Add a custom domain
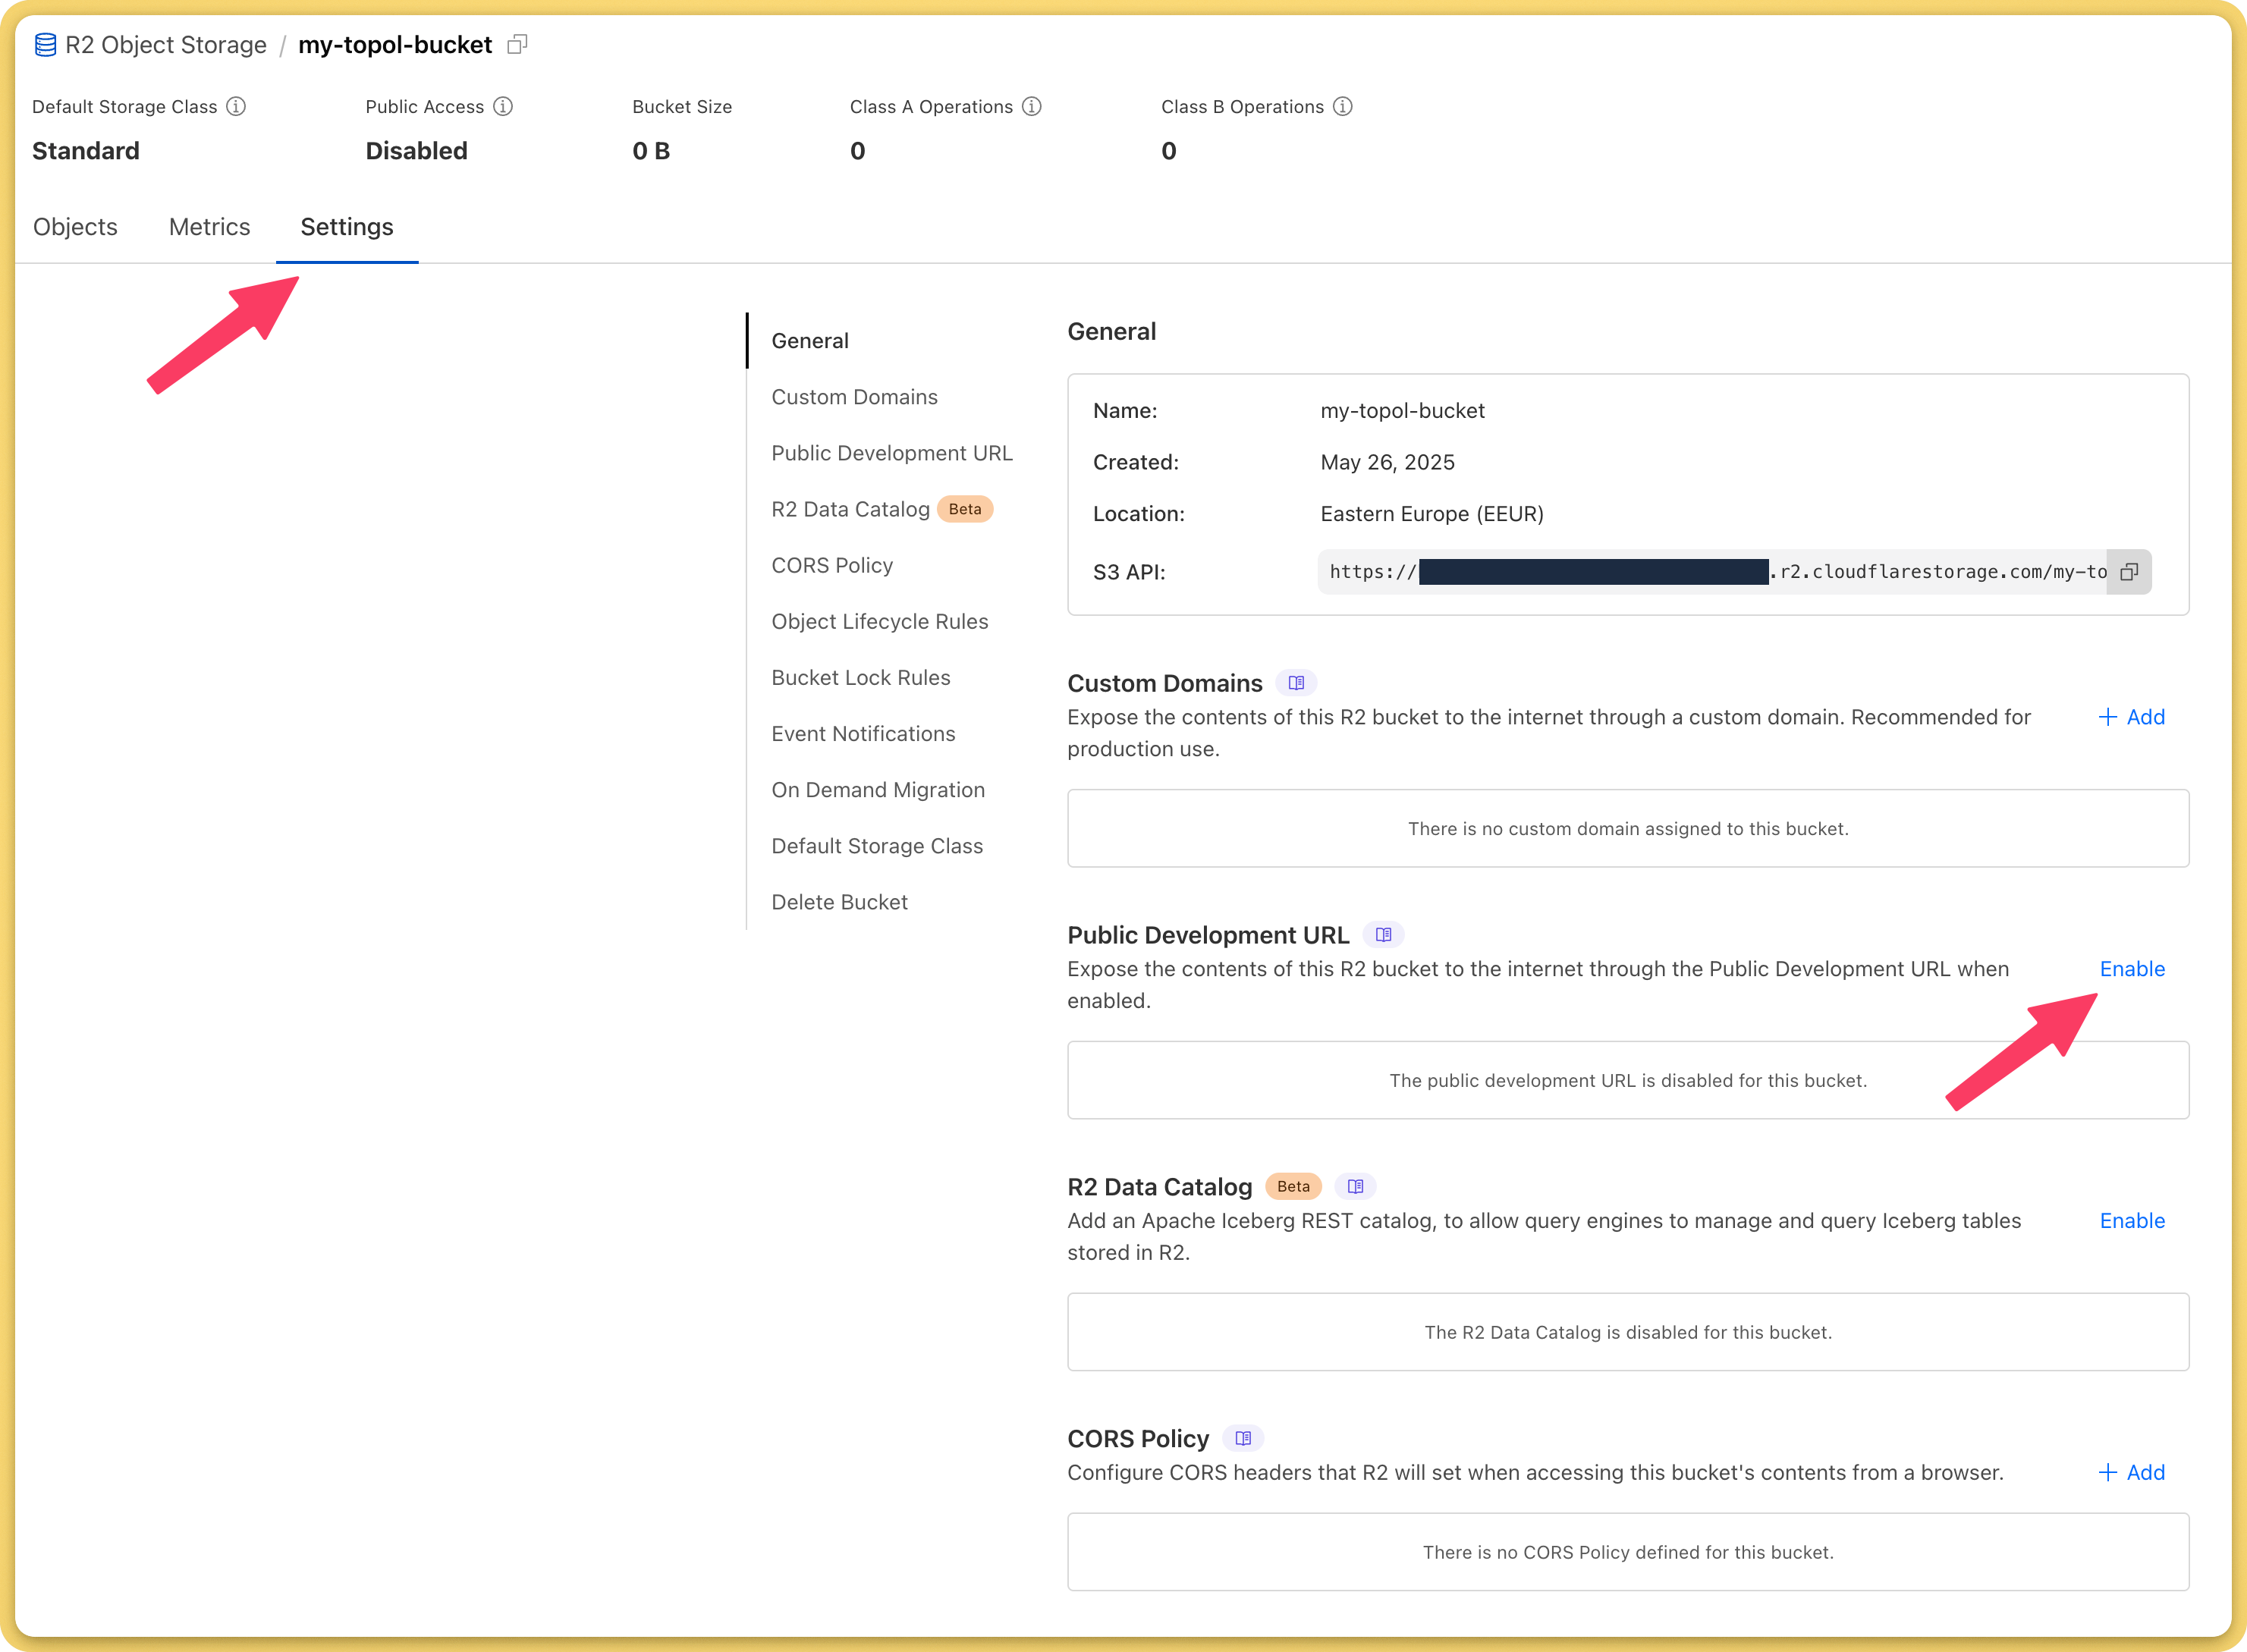2247x1652 pixels. [x=2131, y=717]
